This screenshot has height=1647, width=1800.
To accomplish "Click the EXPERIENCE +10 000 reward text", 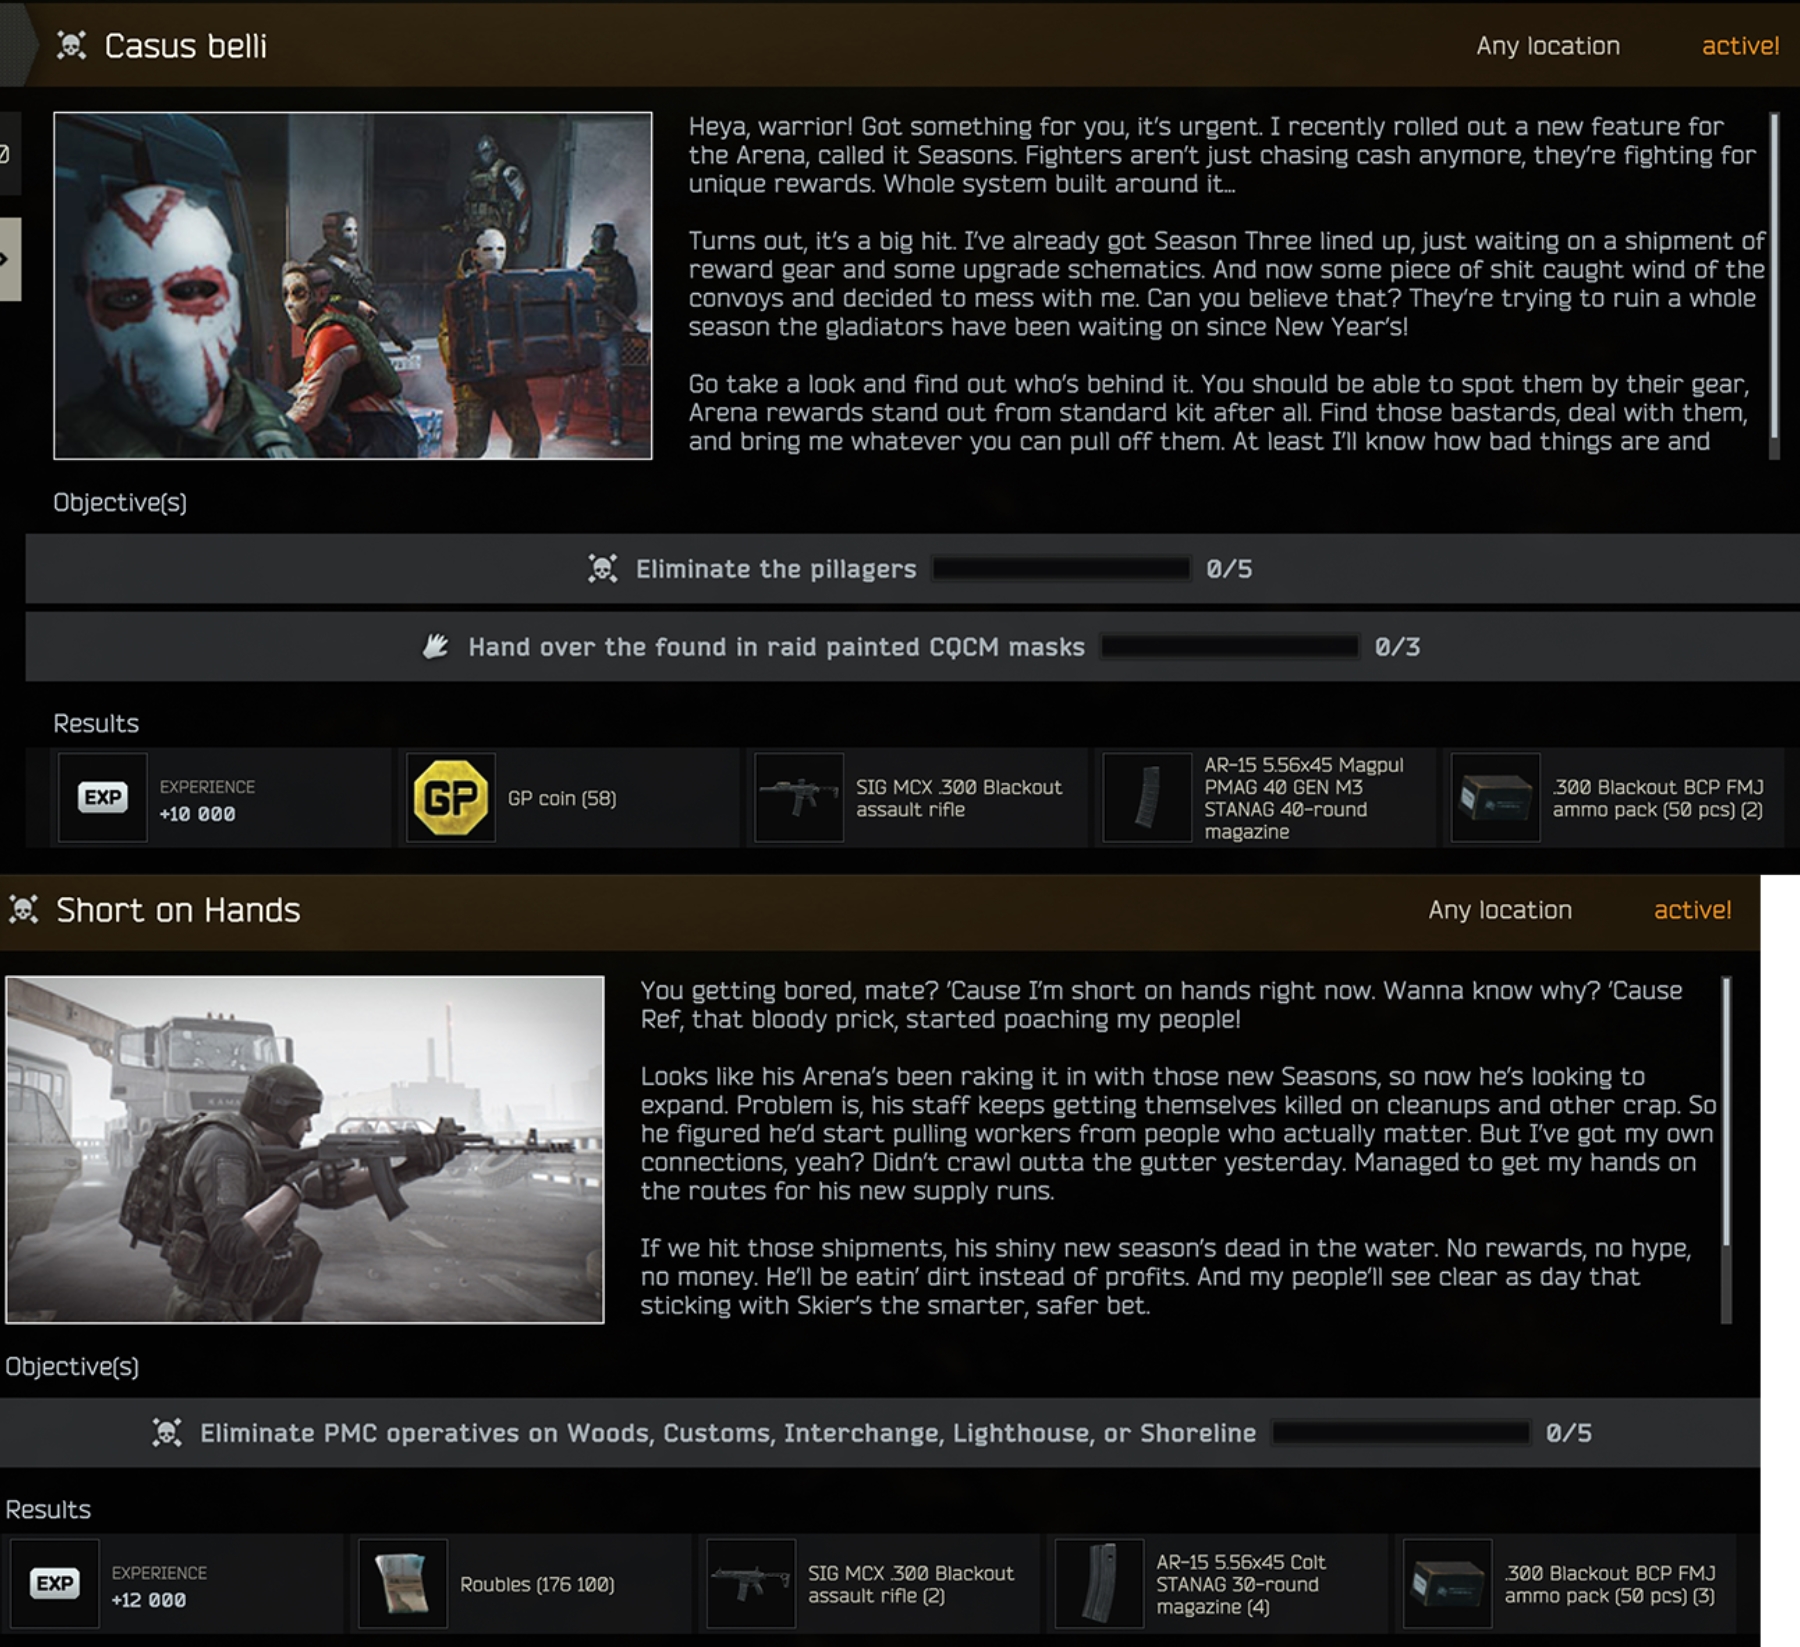I will pos(207,800).
